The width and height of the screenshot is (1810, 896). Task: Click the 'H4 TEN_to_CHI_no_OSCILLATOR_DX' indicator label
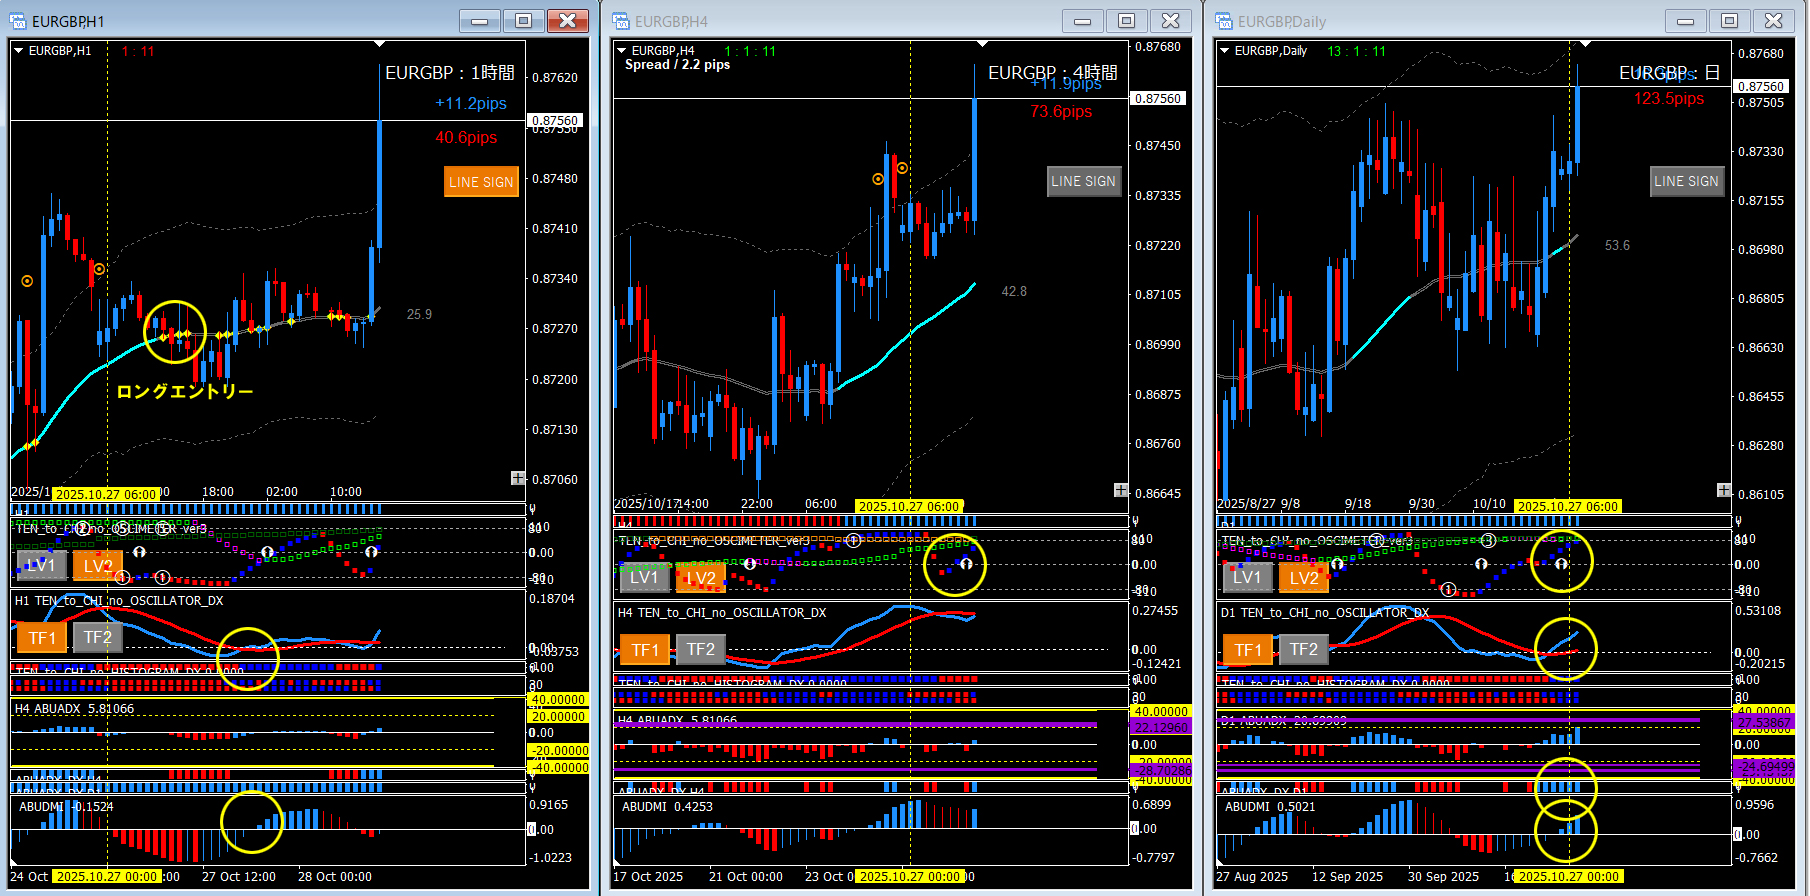coord(722,613)
